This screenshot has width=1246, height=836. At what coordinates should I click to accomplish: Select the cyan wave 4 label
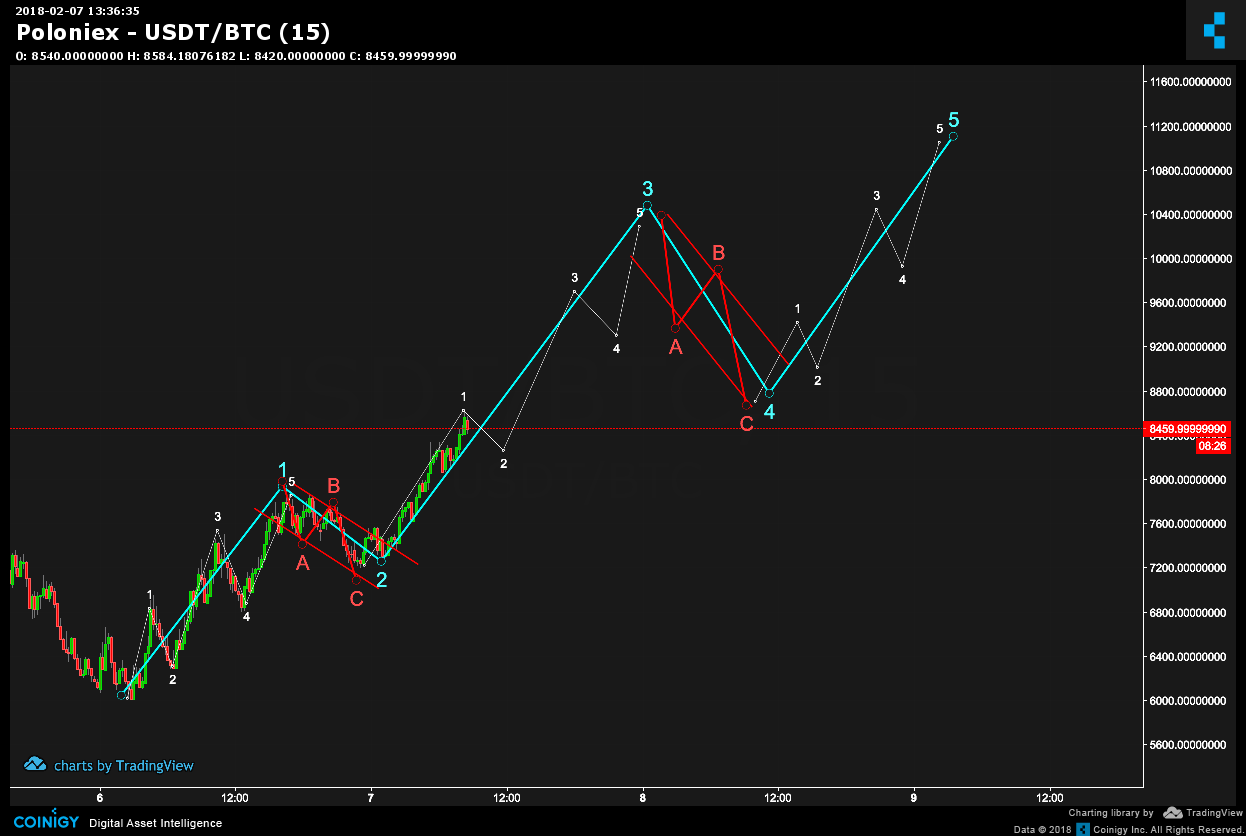click(769, 411)
